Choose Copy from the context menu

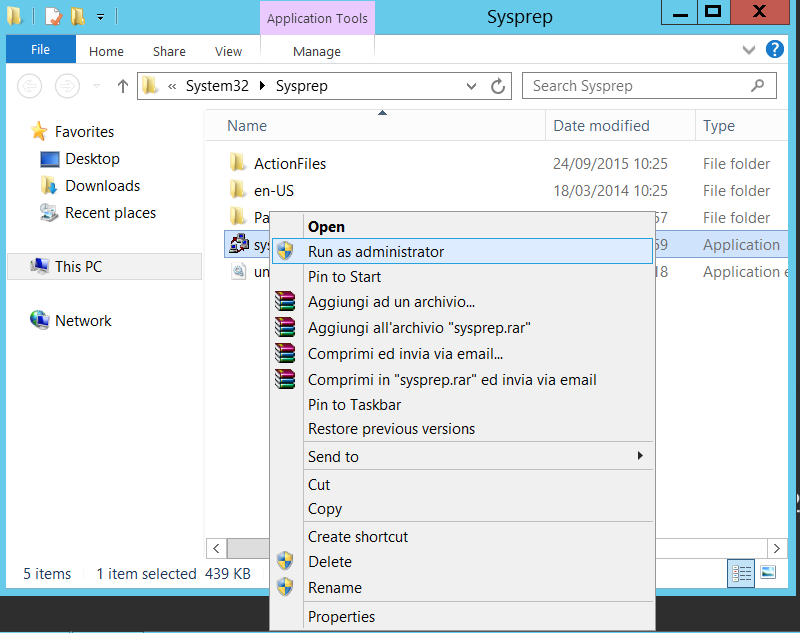(462, 509)
